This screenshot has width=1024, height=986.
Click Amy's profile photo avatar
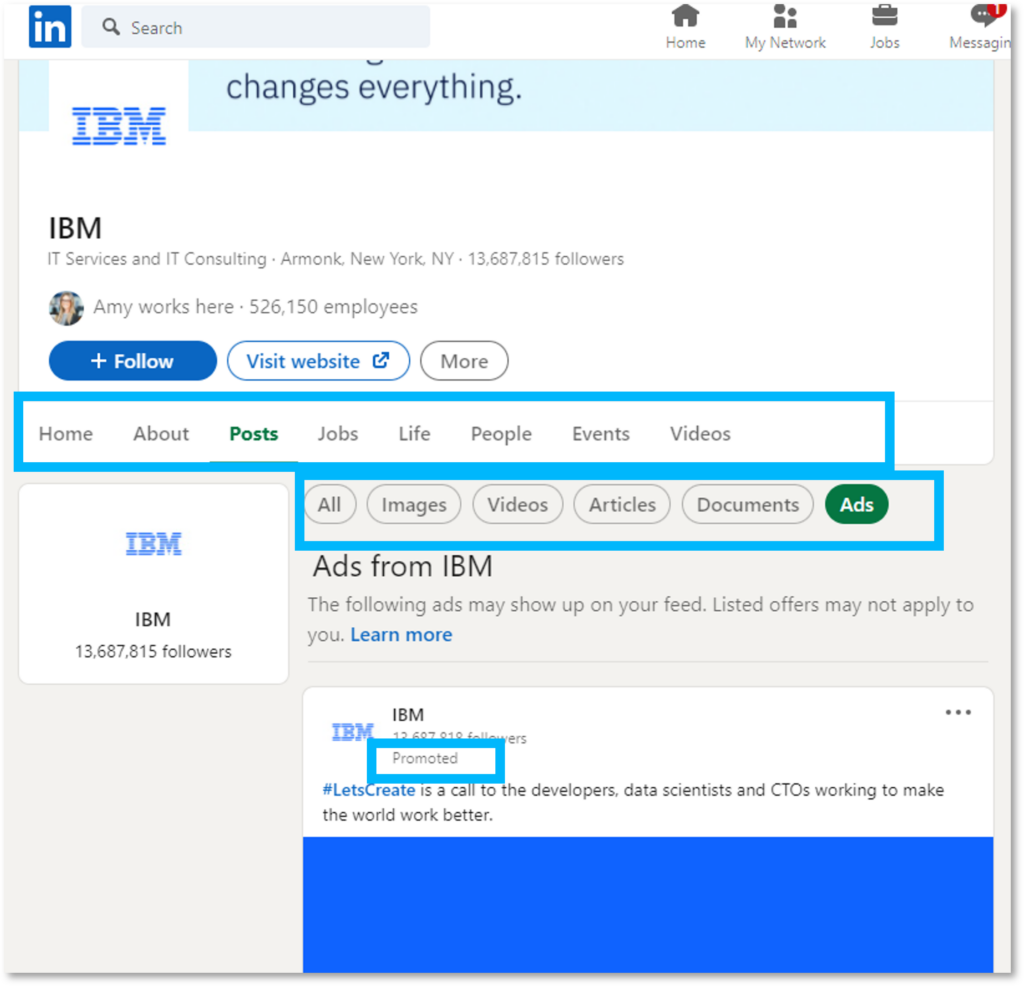point(66,308)
